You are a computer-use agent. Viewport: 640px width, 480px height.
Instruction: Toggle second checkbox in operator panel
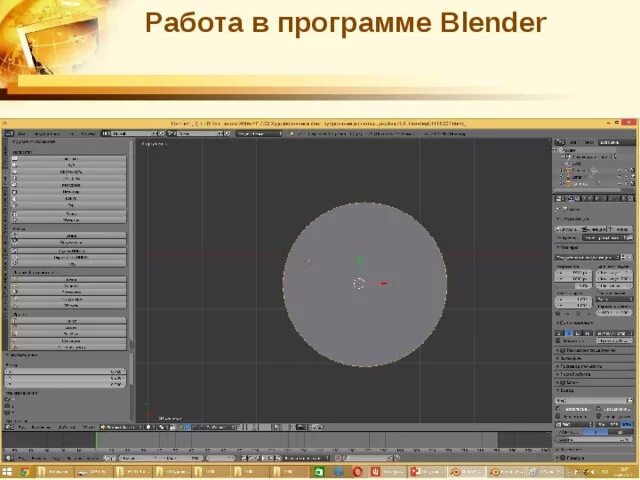click(7, 407)
